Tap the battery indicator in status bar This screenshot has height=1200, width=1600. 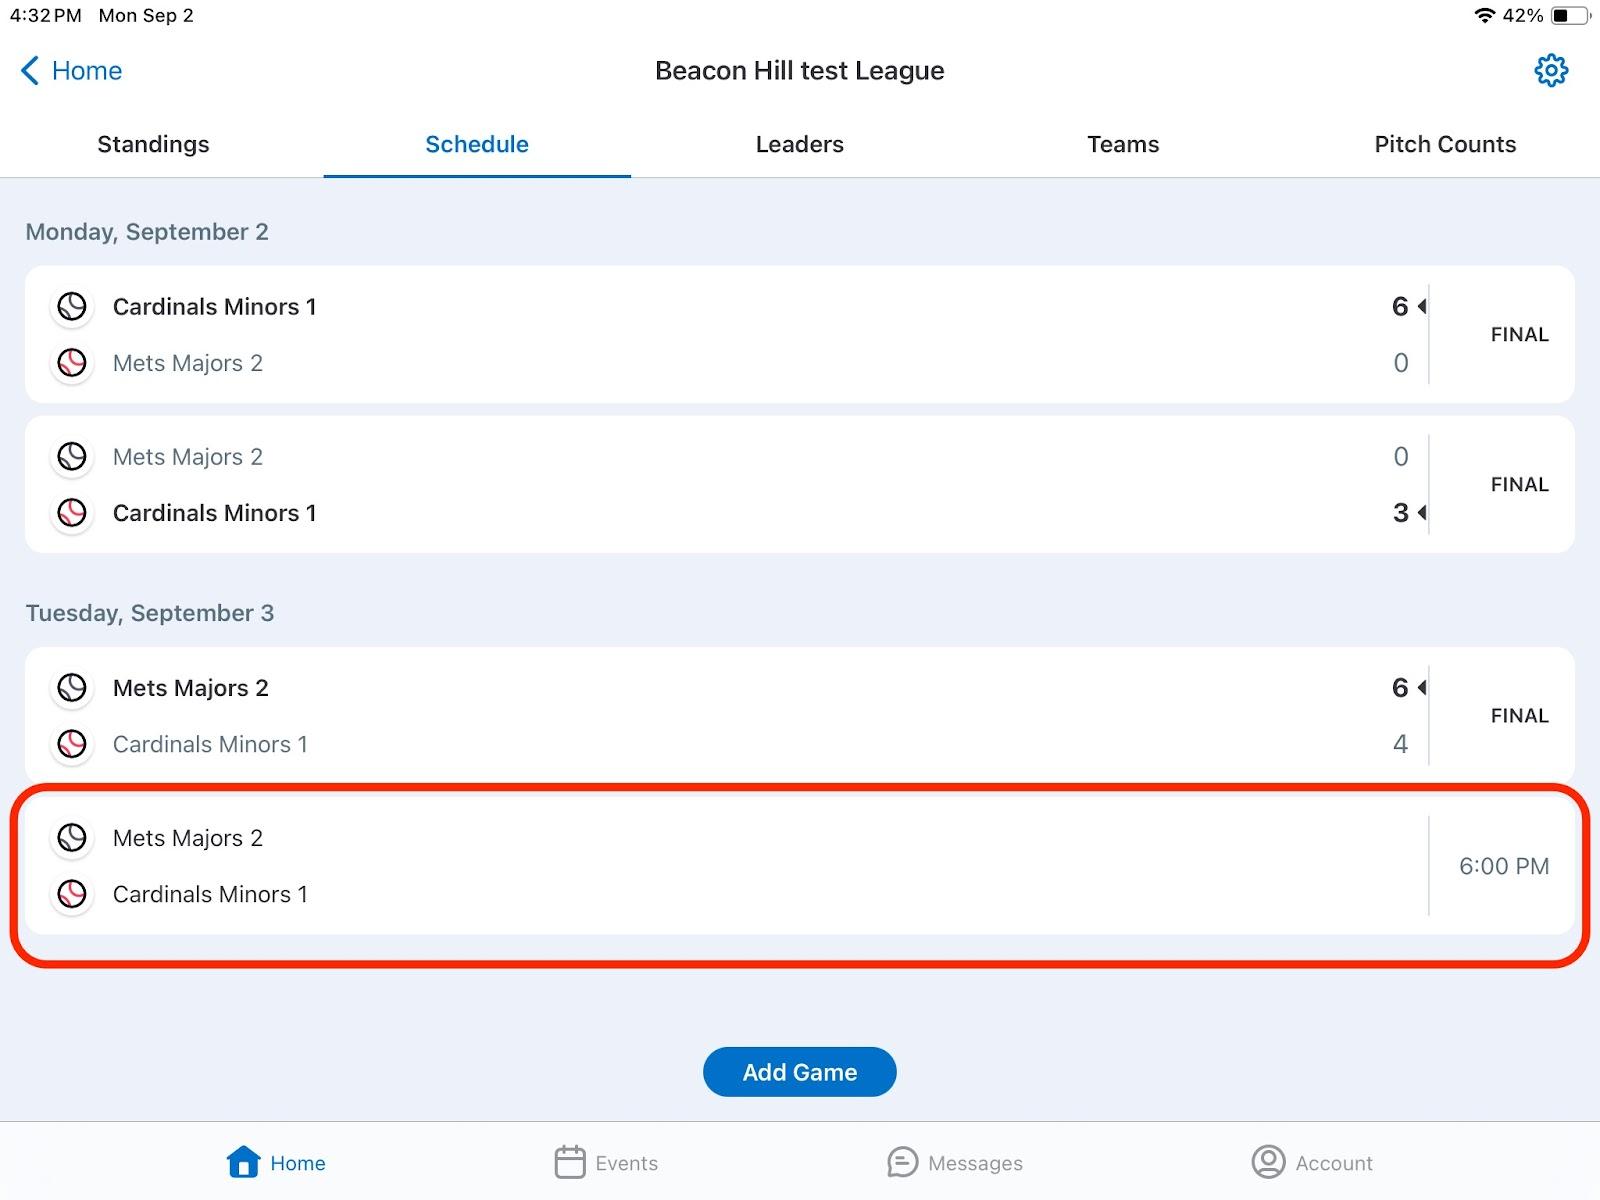pyautogui.click(x=1568, y=16)
